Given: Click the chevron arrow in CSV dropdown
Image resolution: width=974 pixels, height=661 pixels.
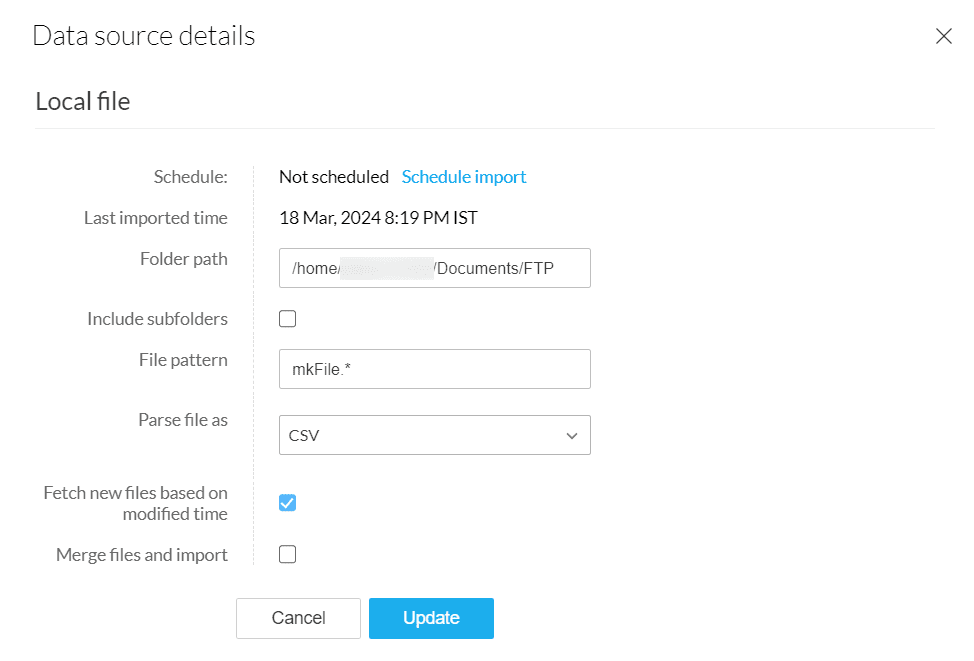Looking at the screenshot, I should pyautogui.click(x=572, y=436).
